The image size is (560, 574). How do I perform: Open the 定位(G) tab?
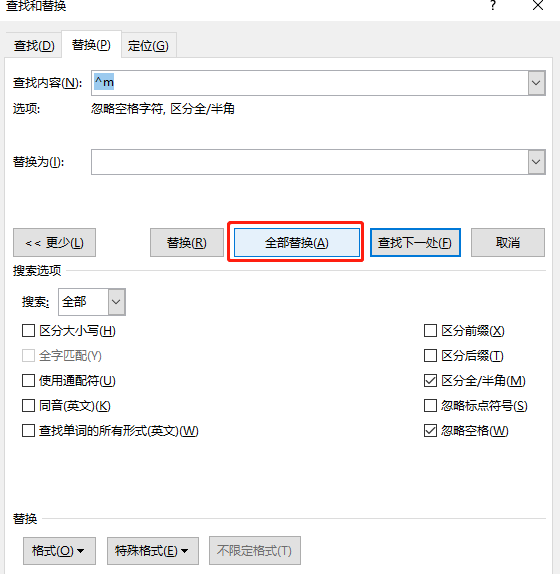[x=148, y=46]
